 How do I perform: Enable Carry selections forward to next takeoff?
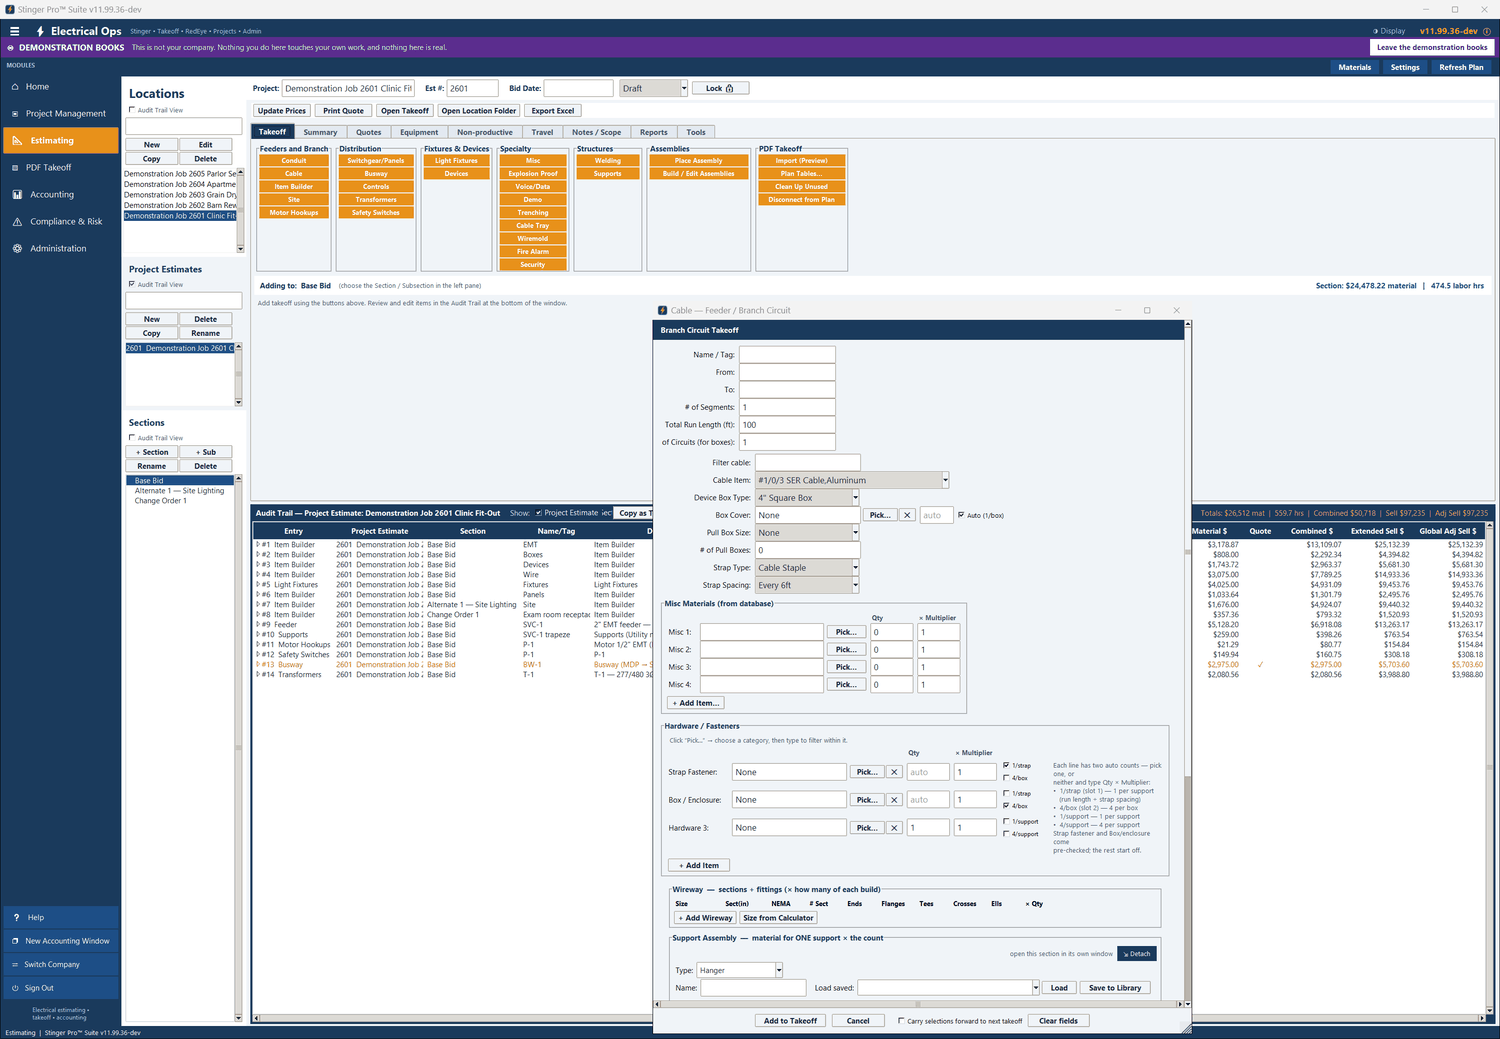[901, 1021]
